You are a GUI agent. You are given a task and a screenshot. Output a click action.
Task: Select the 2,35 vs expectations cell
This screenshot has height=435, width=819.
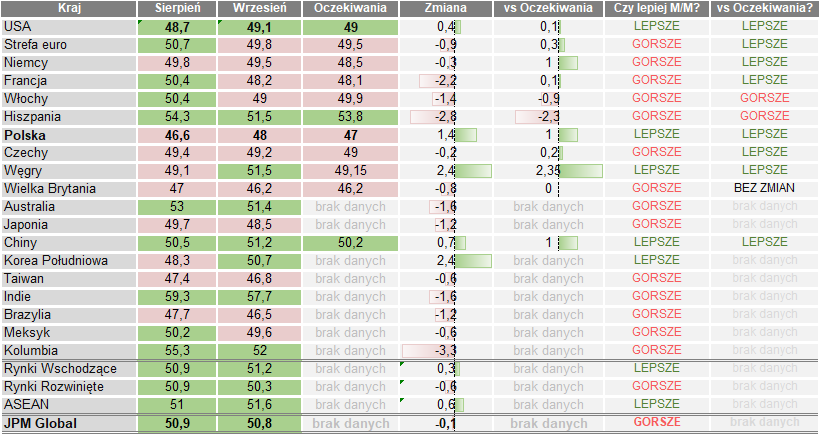pyautogui.click(x=544, y=170)
